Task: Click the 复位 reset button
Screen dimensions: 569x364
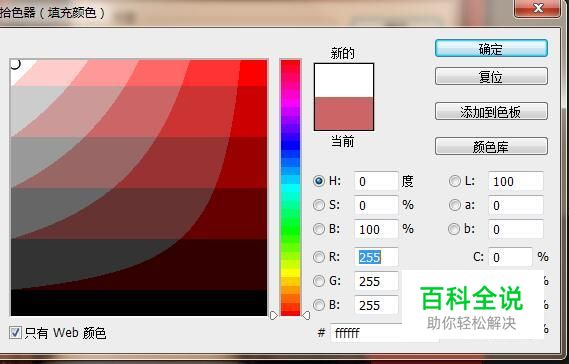Action: coord(491,76)
